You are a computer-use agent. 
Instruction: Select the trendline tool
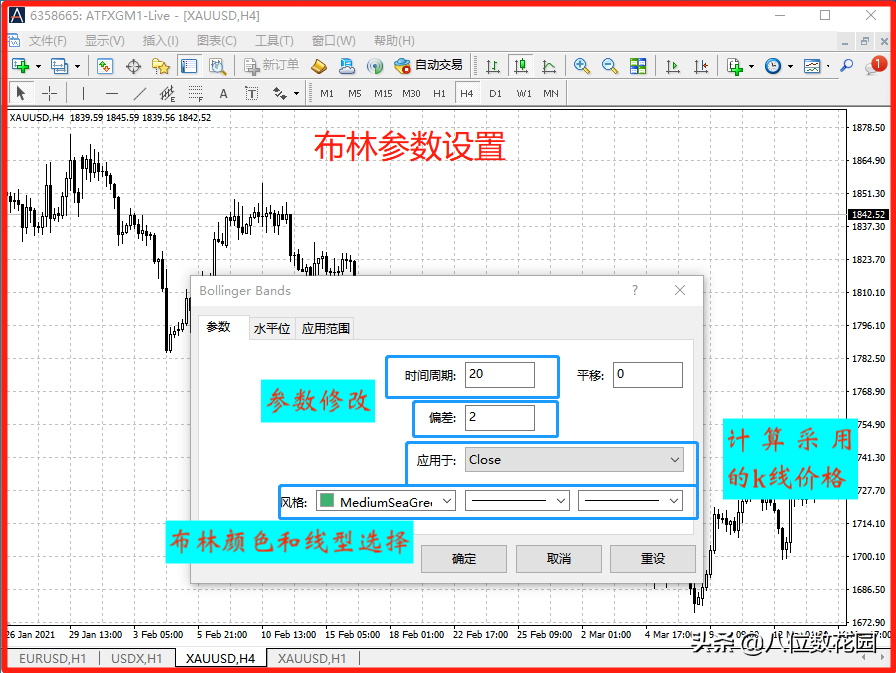coord(140,93)
